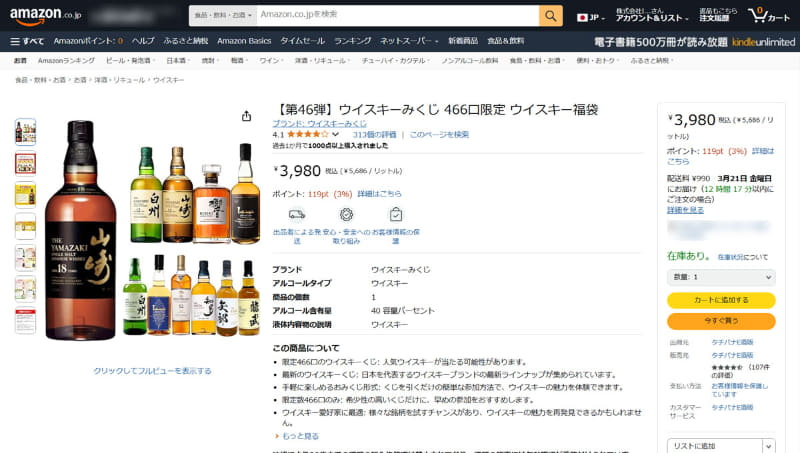Open the ビール・発泡酒 subnav dropdown

coord(130,61)
